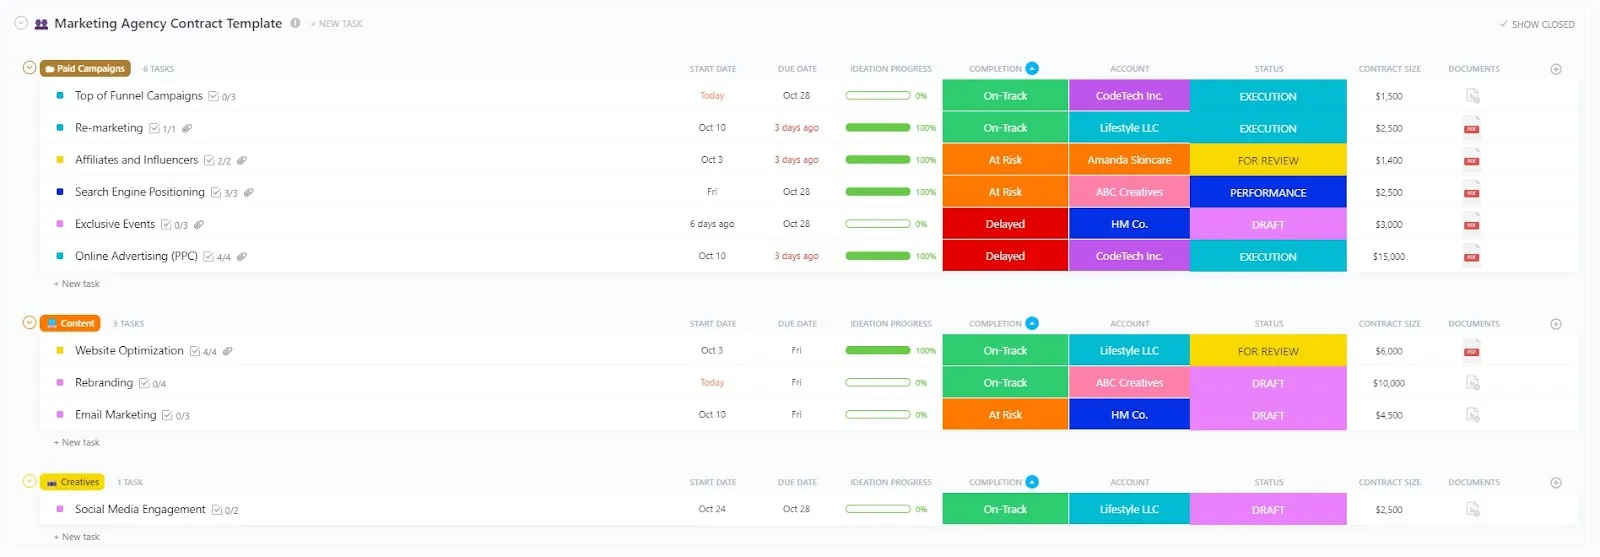This screenshot has width=1600, height=557.
Task: Click New Task next to template title
Action: coord(337,24)
